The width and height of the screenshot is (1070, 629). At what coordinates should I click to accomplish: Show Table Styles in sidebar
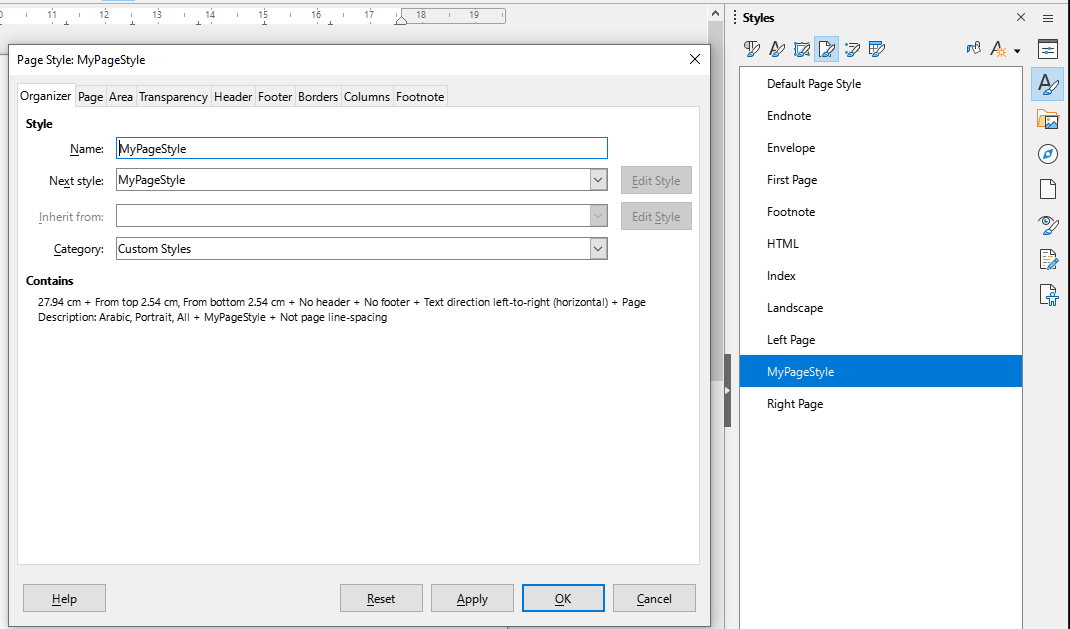(877, 49)
